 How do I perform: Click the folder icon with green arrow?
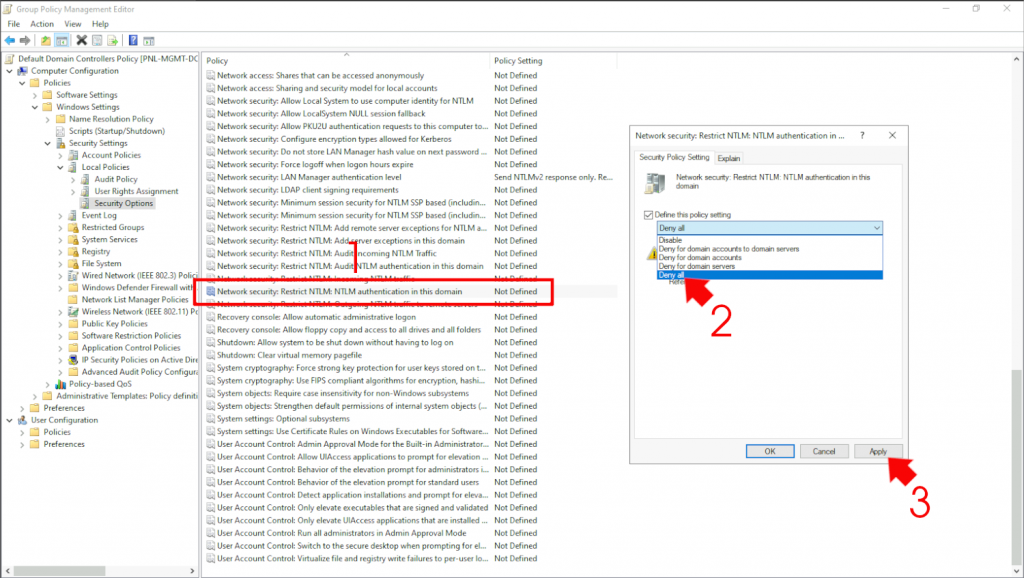point(45,40)
